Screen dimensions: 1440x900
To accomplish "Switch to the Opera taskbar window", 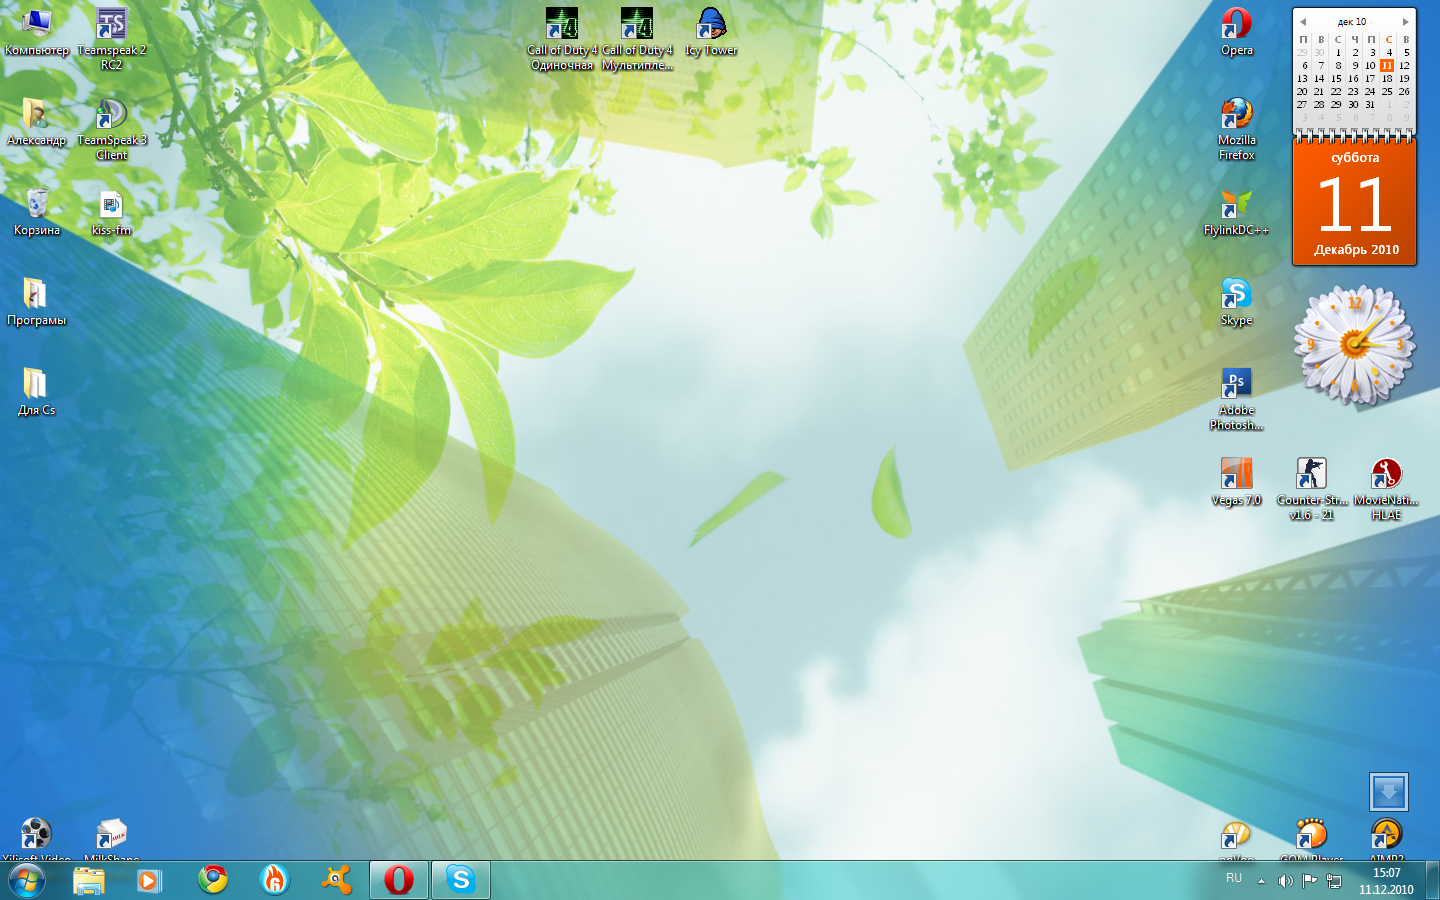I will pyautogui.click(x=399, y=880).
